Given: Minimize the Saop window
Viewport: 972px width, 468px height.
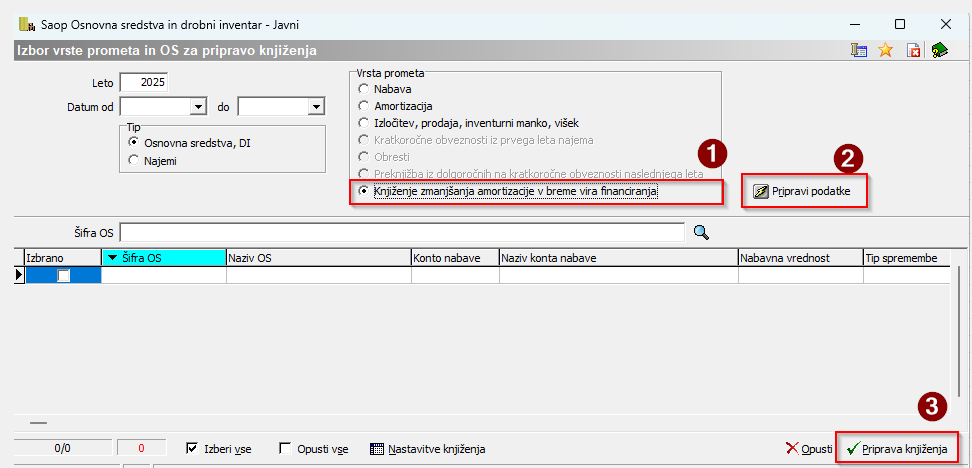Looking at the screenshot, I should (854, 24).
